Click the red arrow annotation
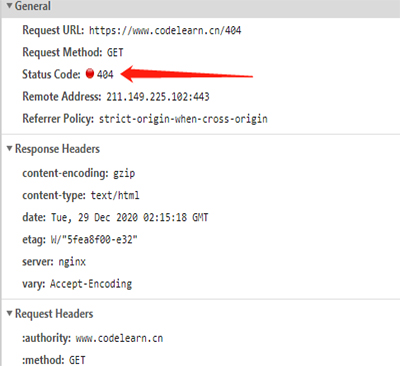This screenshot has height=366, width=400. point(187,74)
